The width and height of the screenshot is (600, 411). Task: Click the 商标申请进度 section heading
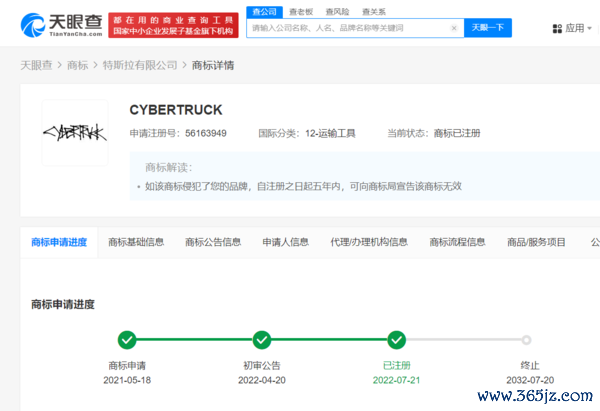[x=63, y=305]
